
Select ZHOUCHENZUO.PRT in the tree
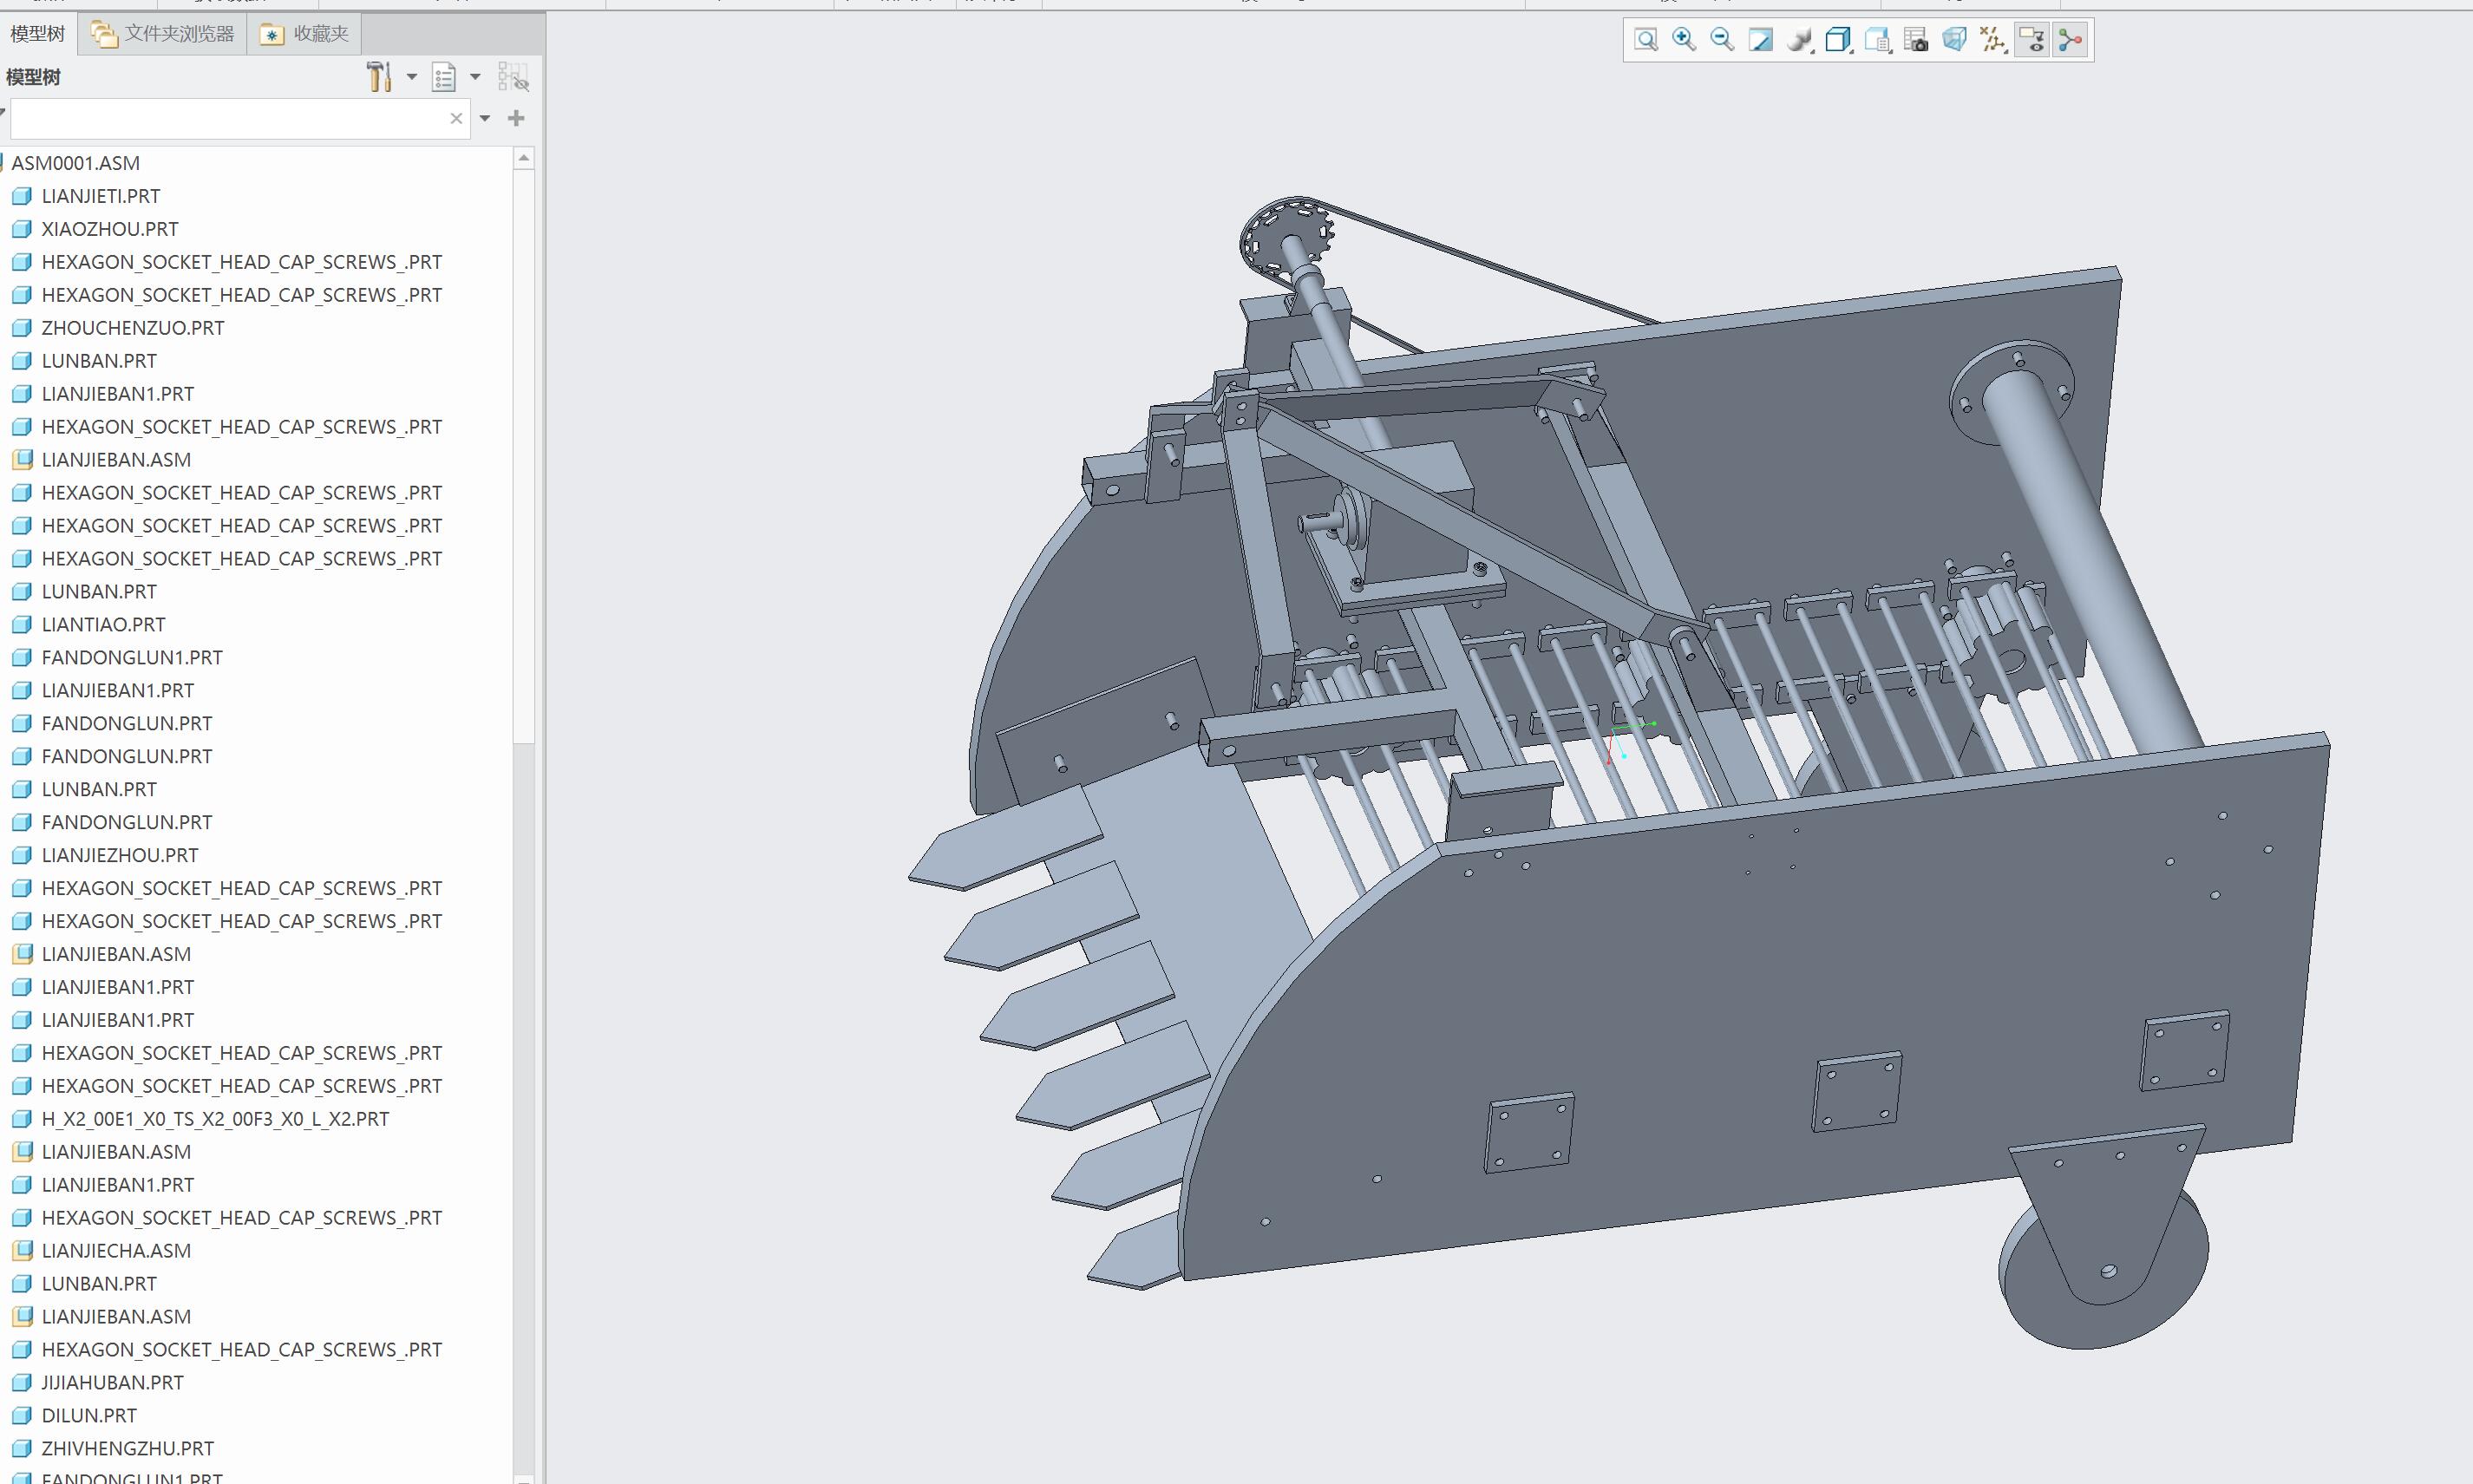(x=133, y=328)
